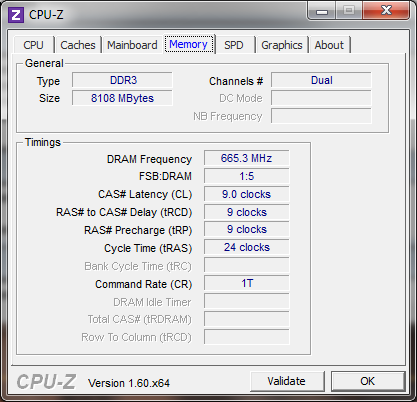Click the Validate button
The image size is (417, 402).
[287, 381]
